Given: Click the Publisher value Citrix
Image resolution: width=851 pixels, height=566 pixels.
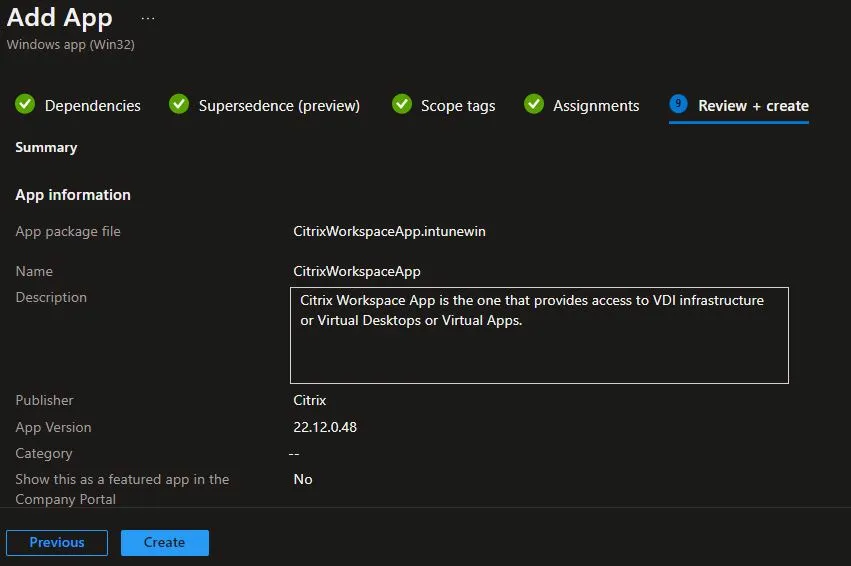Looking at the screenshot, I should click(x=309, y=400).
